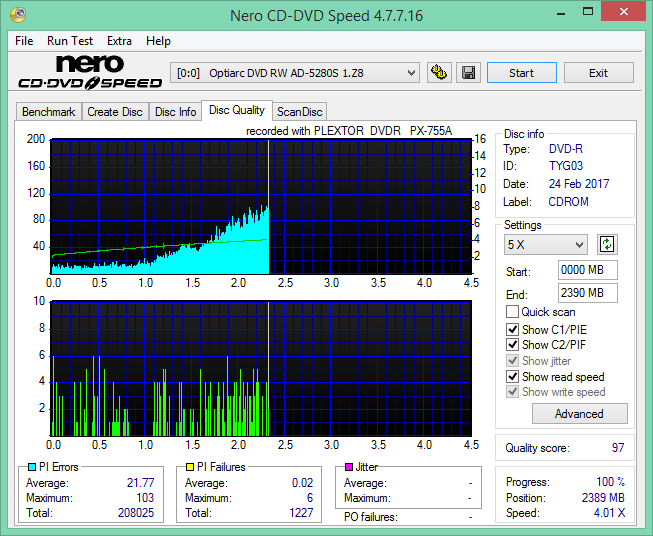Image resolution: width=653 pixels, height=536 pixels.
Task: Select the Disc Quality tab
Action: point(237,110)
